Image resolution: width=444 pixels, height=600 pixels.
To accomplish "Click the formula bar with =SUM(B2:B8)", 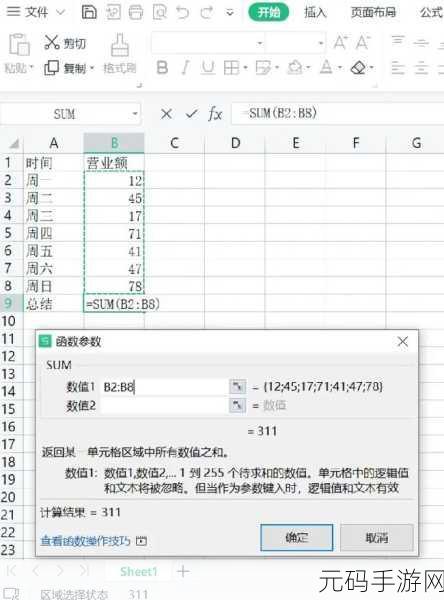I will [337, 113].
